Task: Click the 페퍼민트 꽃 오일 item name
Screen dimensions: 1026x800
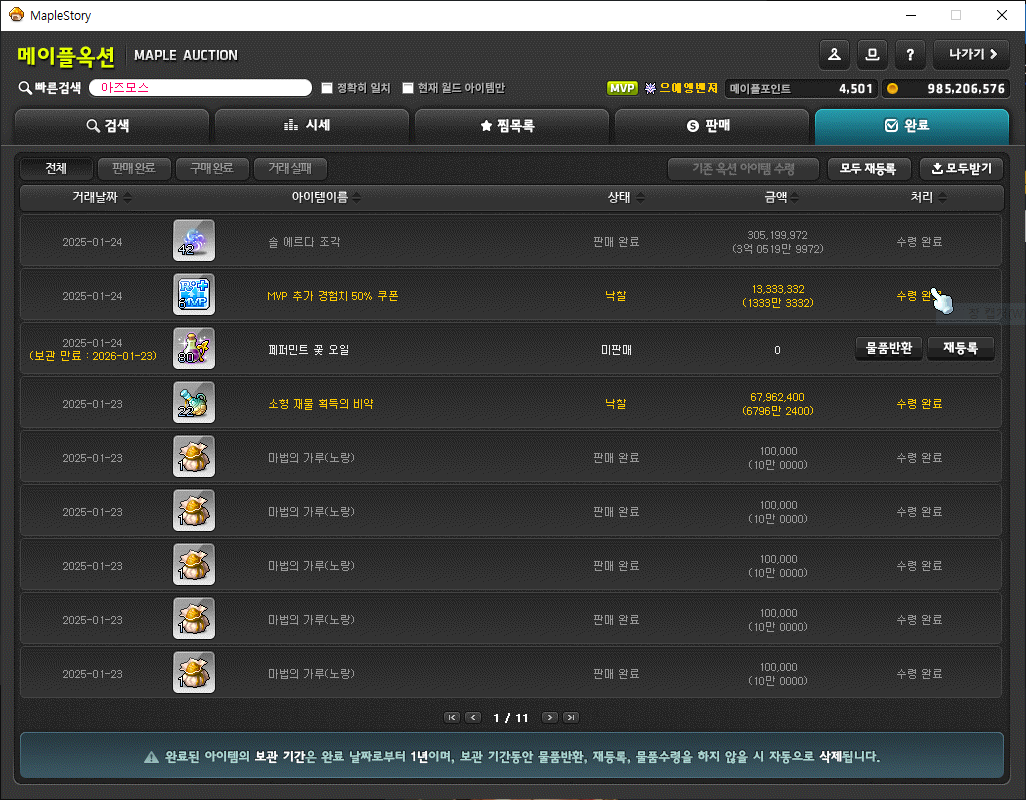Action: point(308,350)
